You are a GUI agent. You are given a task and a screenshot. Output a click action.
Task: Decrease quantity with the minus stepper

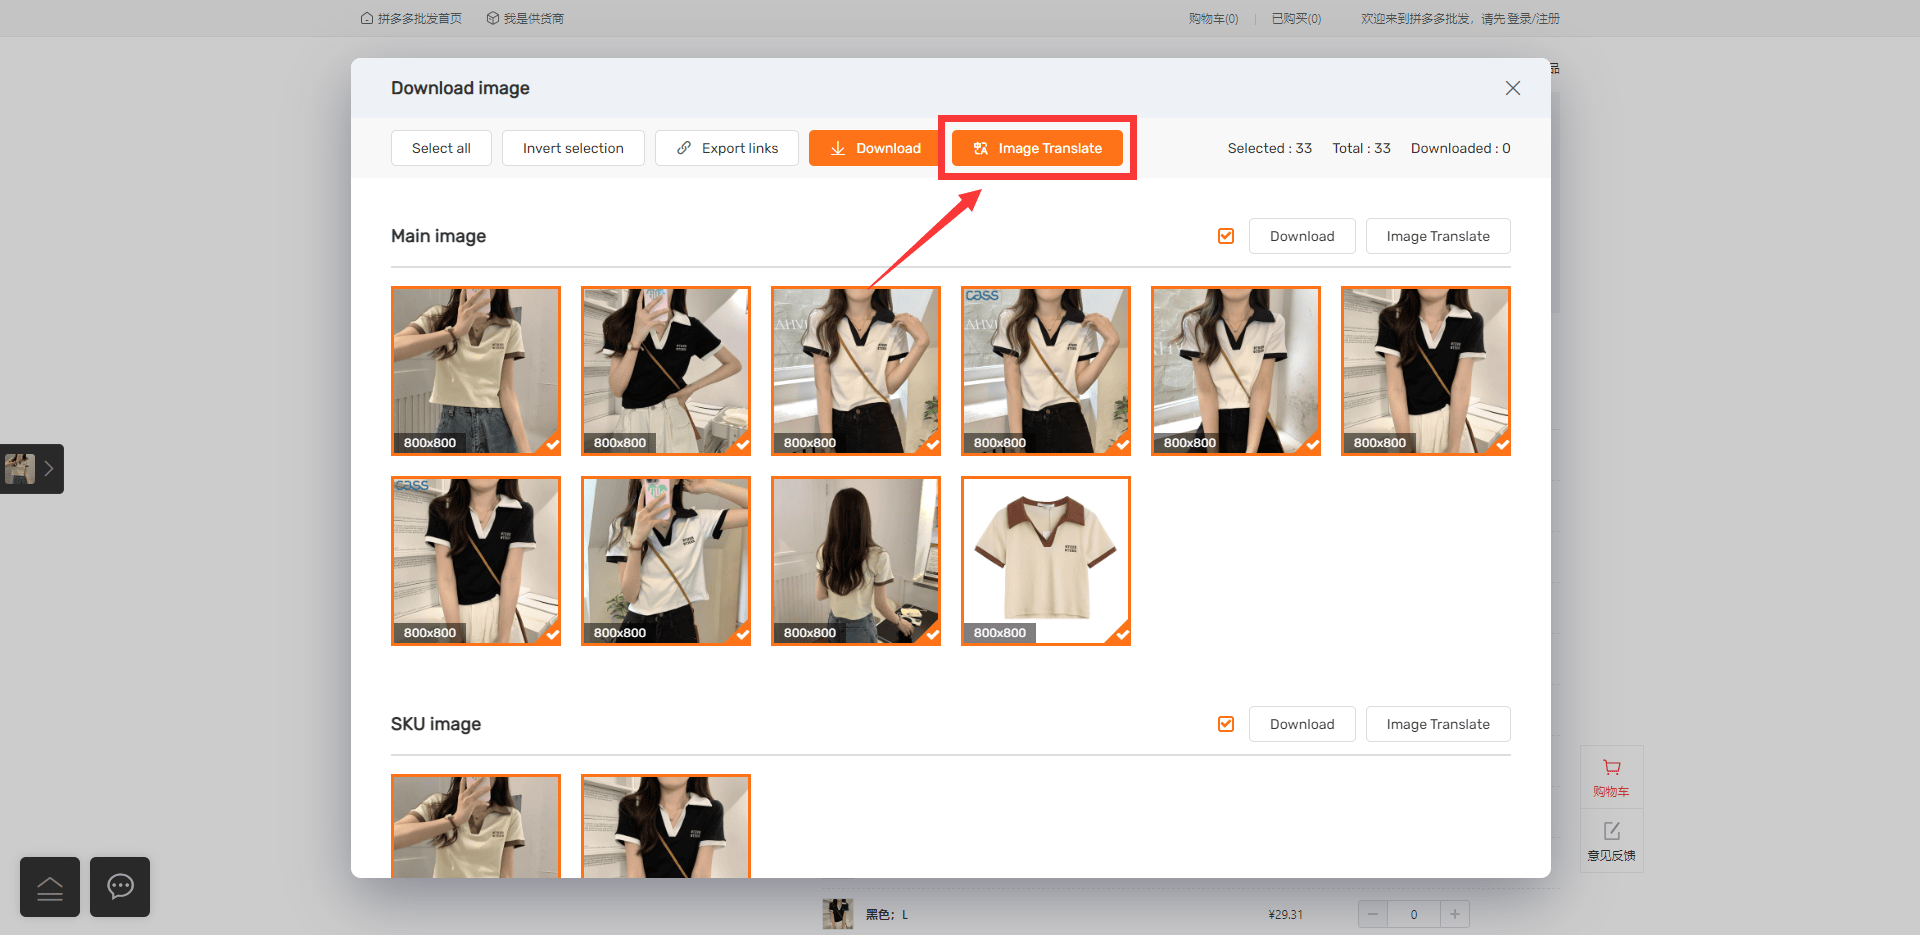[1373, 914]
